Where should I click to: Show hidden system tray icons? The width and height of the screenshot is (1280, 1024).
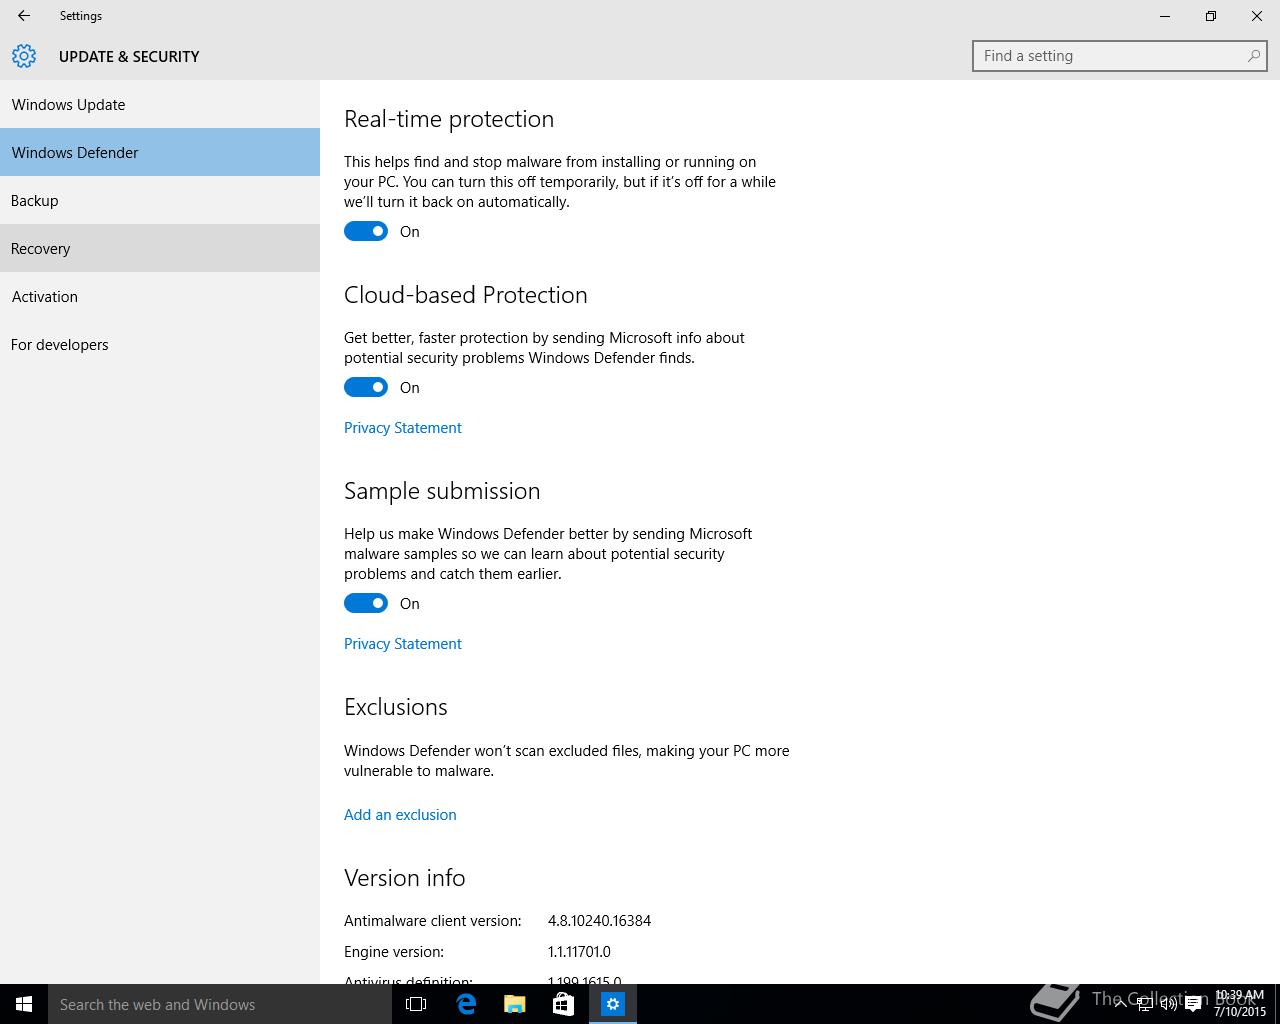click(x=1121, y=1004)
